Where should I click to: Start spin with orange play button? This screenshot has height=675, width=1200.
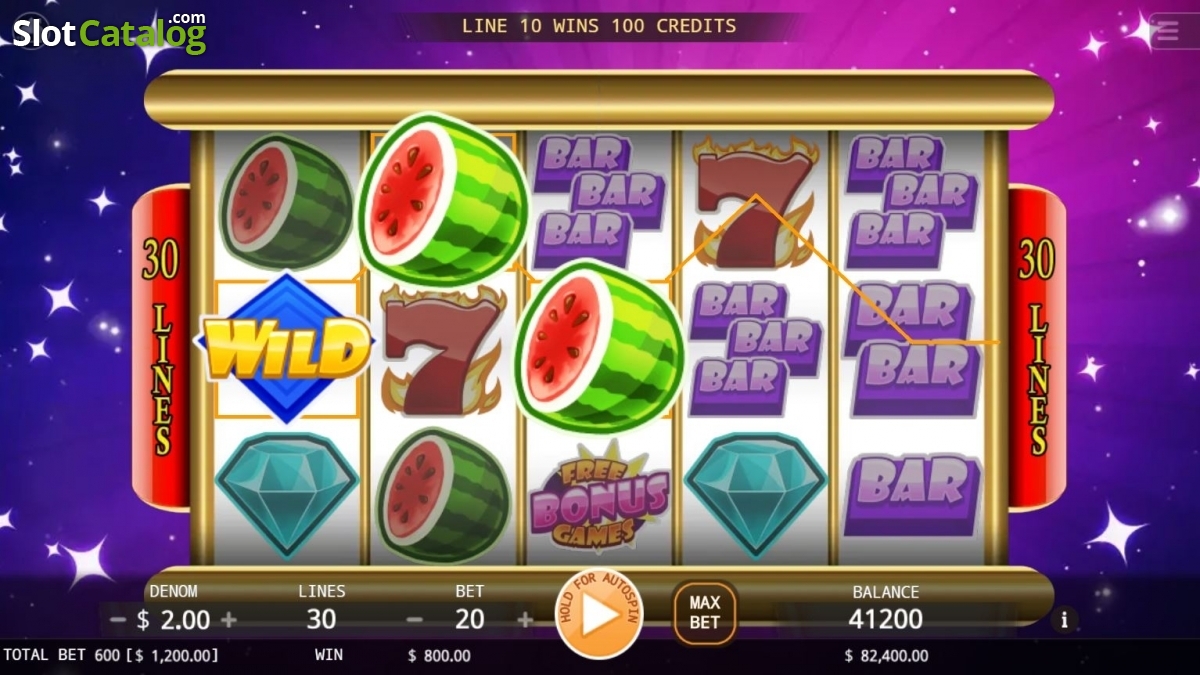coord(599,615)
